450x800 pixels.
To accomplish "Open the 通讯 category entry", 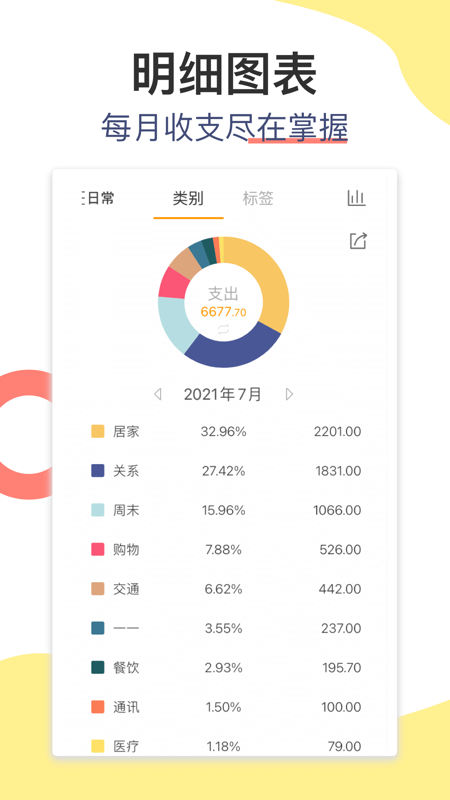I will tap(226, 707).
